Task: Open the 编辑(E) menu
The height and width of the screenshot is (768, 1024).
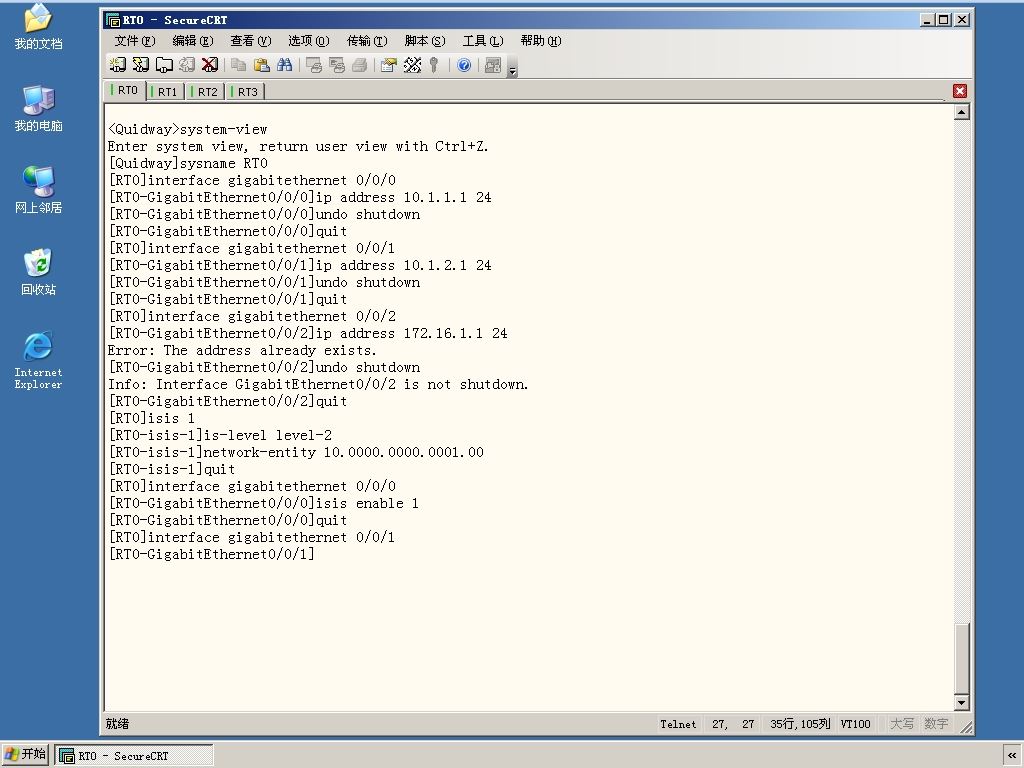Action: [x=193, y=40]
